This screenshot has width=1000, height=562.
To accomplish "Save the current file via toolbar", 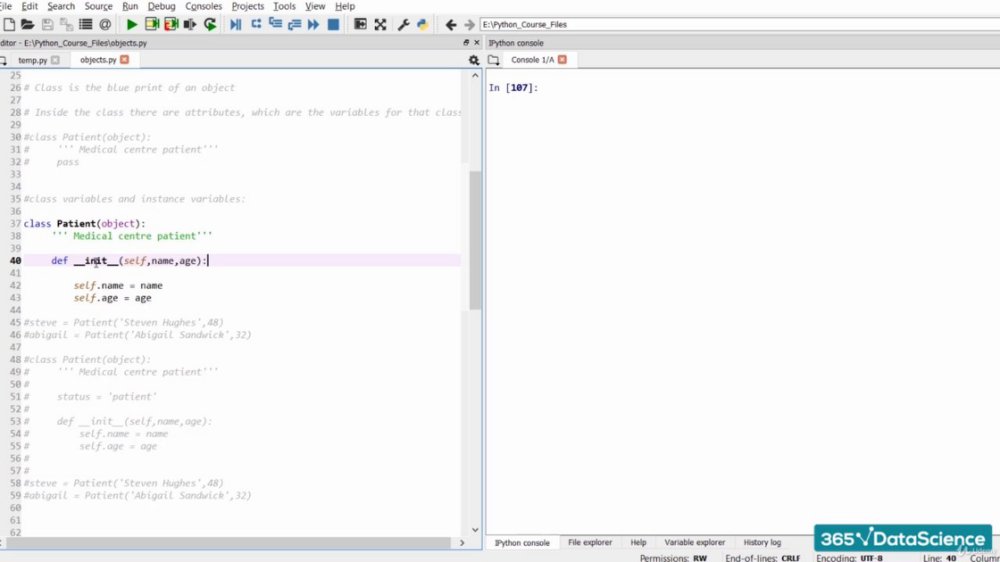I will [x=47, y=24].
